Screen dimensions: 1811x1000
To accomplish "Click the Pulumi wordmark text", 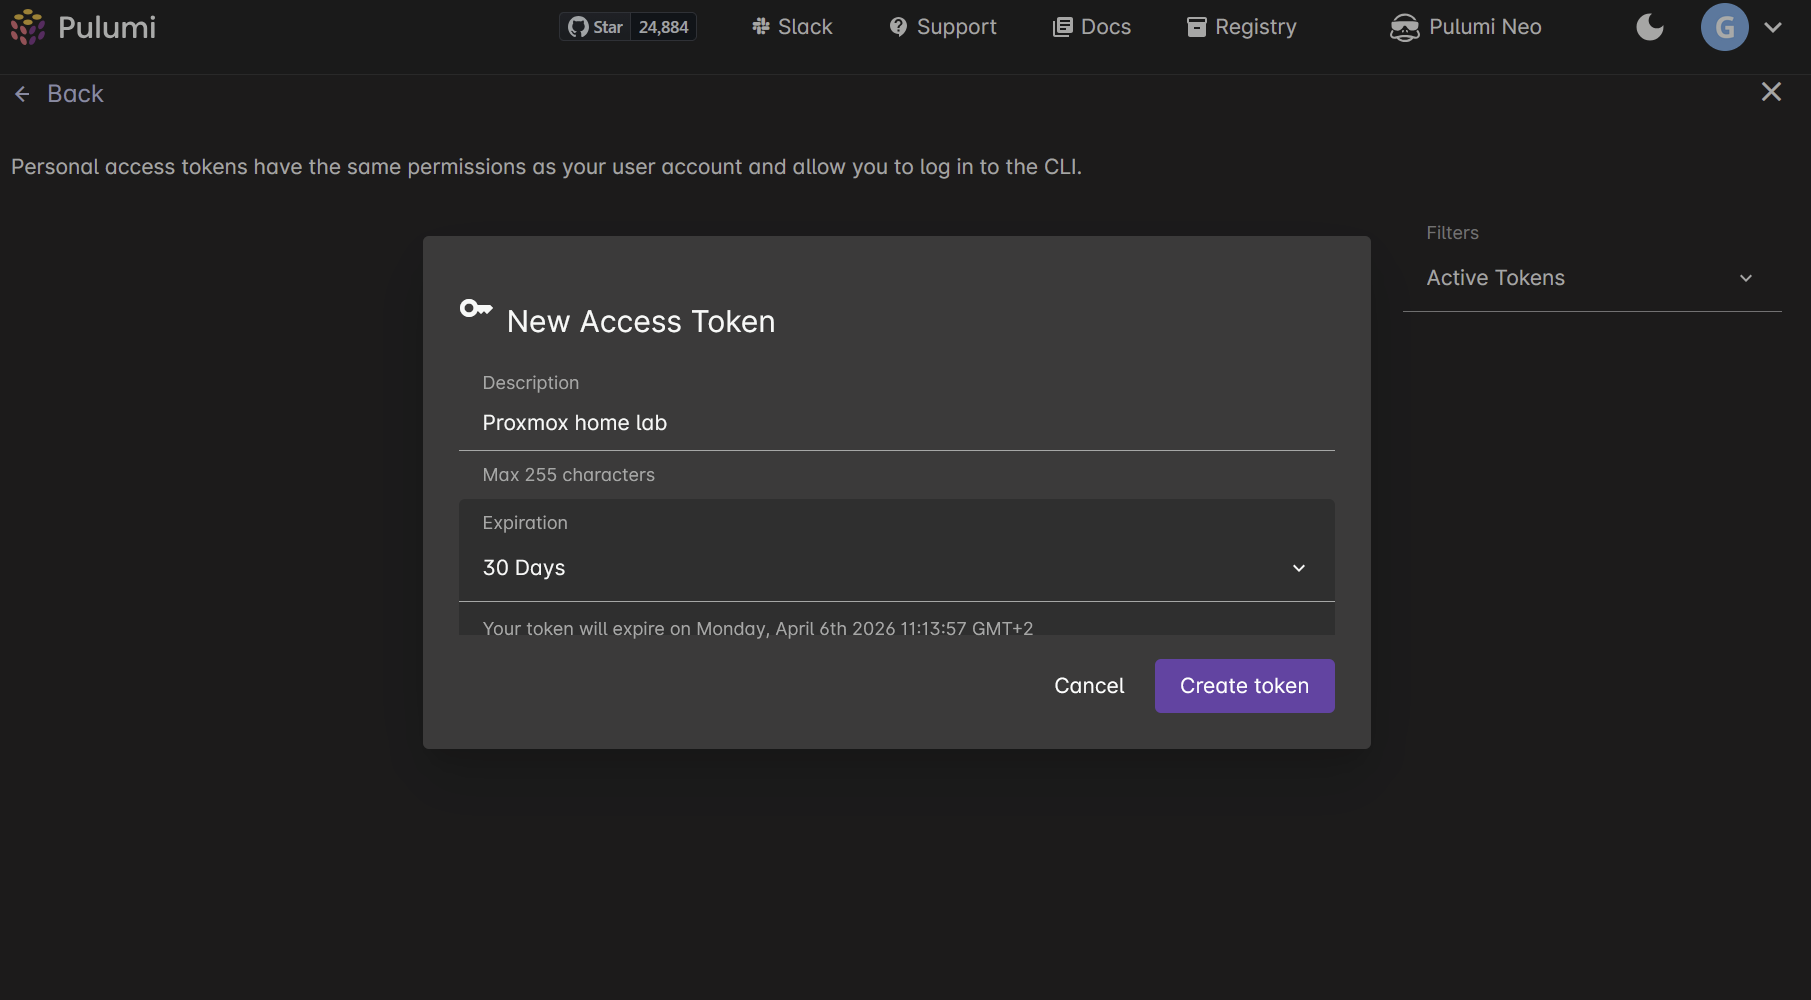I will (x=107, y=27).
